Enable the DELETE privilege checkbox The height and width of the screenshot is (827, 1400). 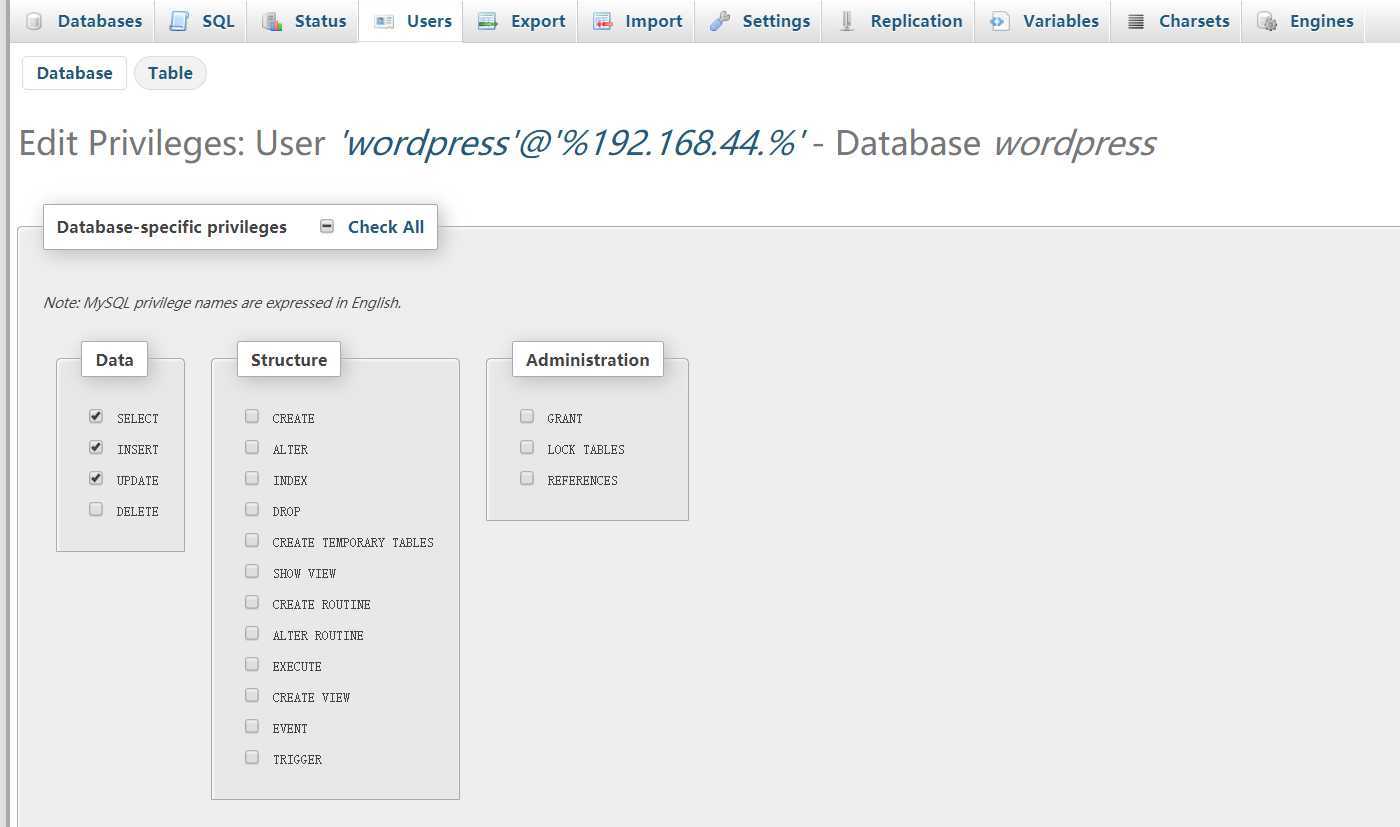point(96,509)
